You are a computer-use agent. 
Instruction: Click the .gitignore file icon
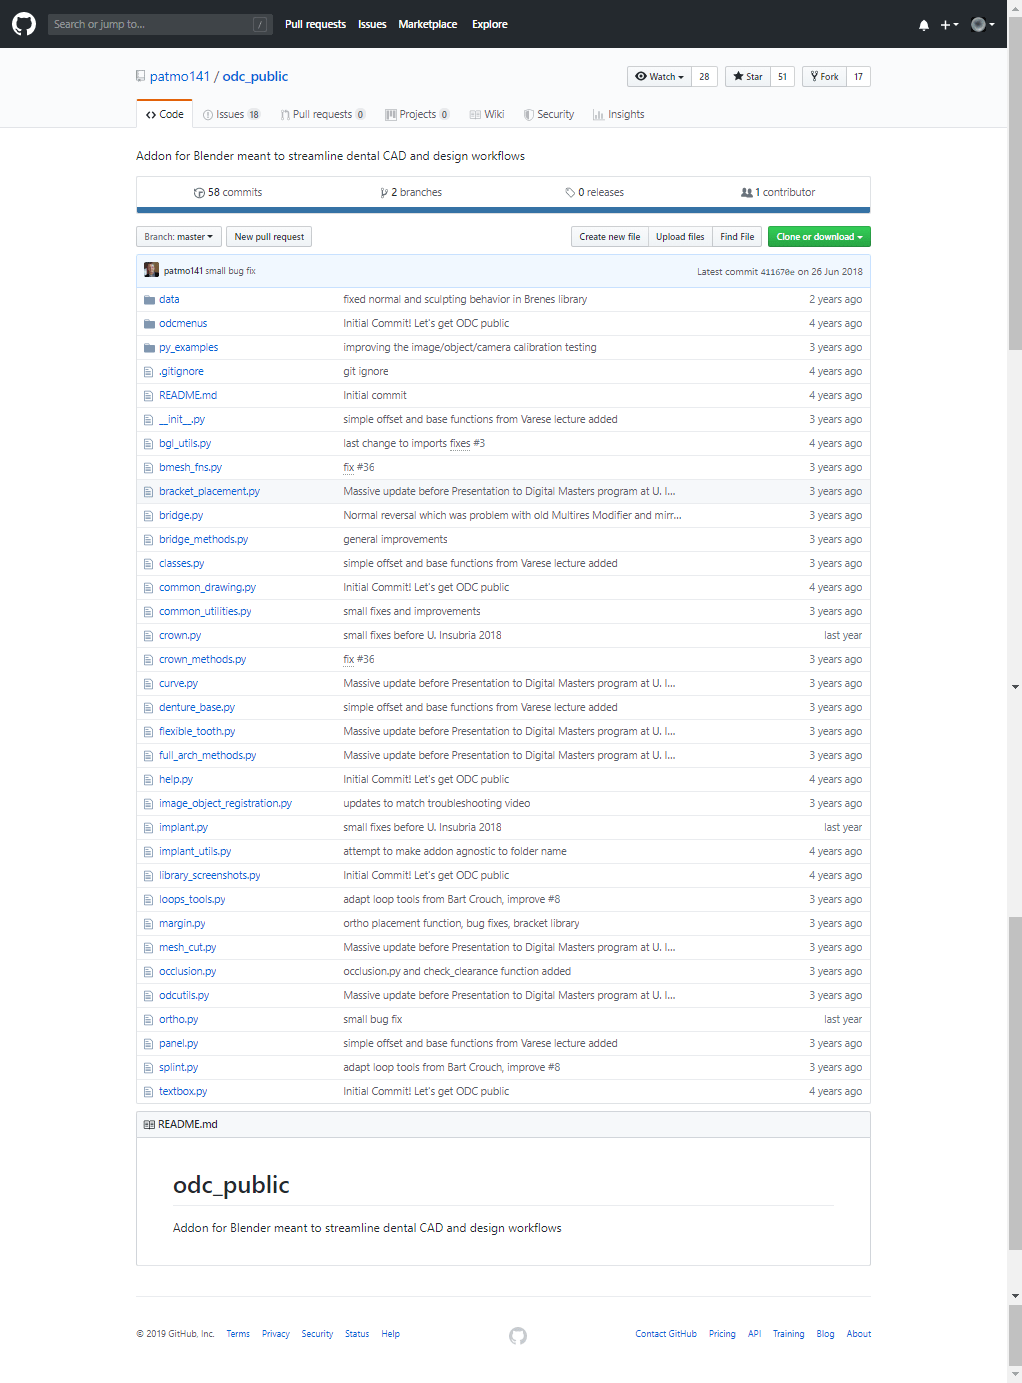pyautogui.click(x=148, y=372)
